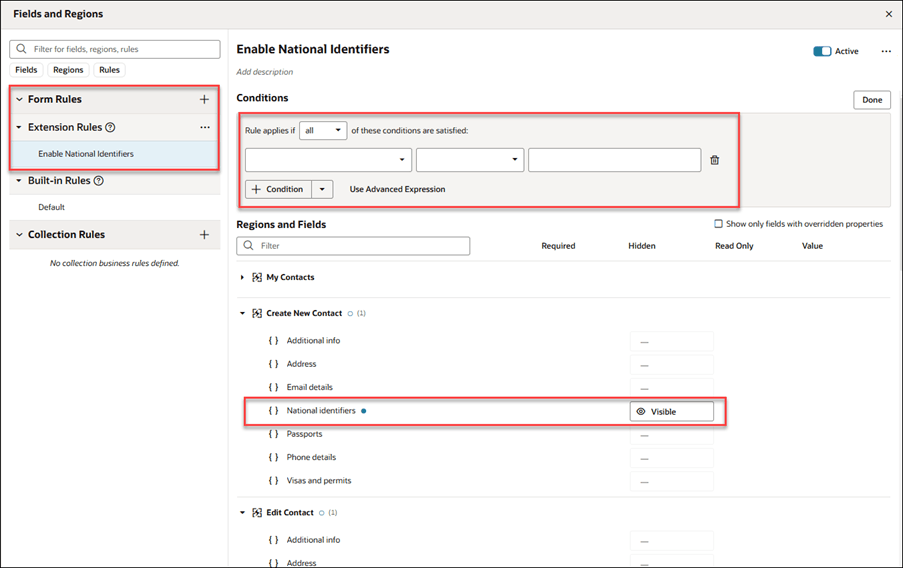Screen dimensions: 903x568
Task: Add a new form rule with plus icon
Action: (x=204, y=100)
